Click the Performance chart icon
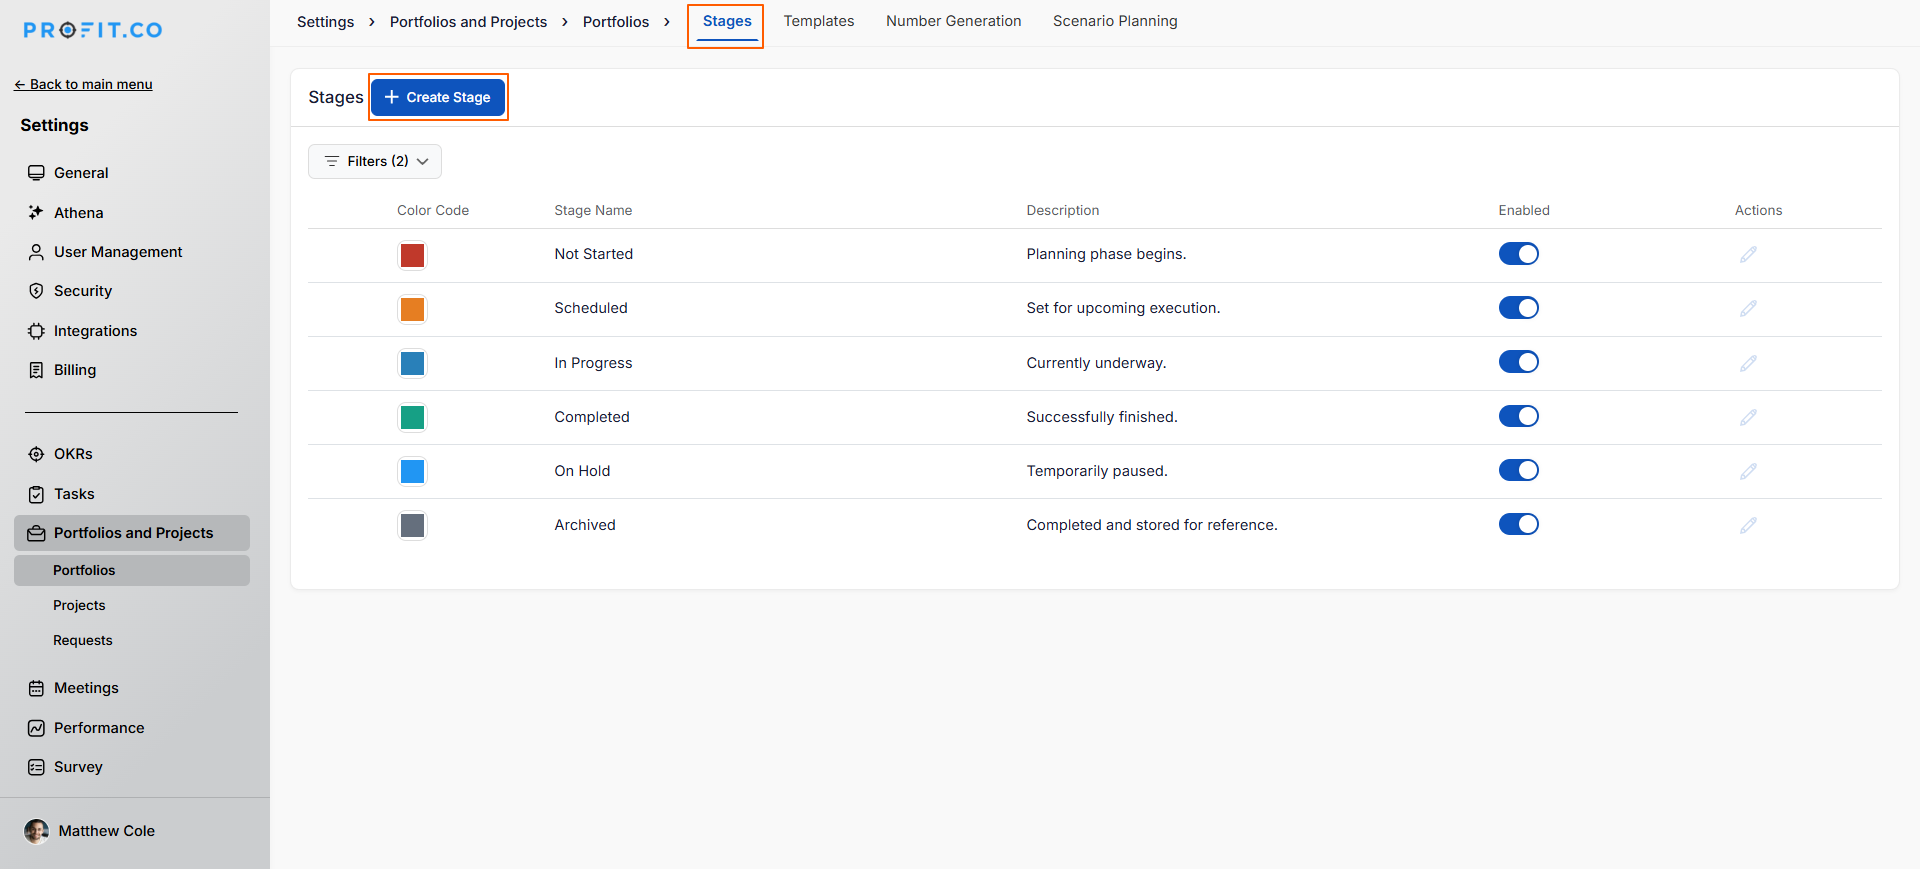 36,728
